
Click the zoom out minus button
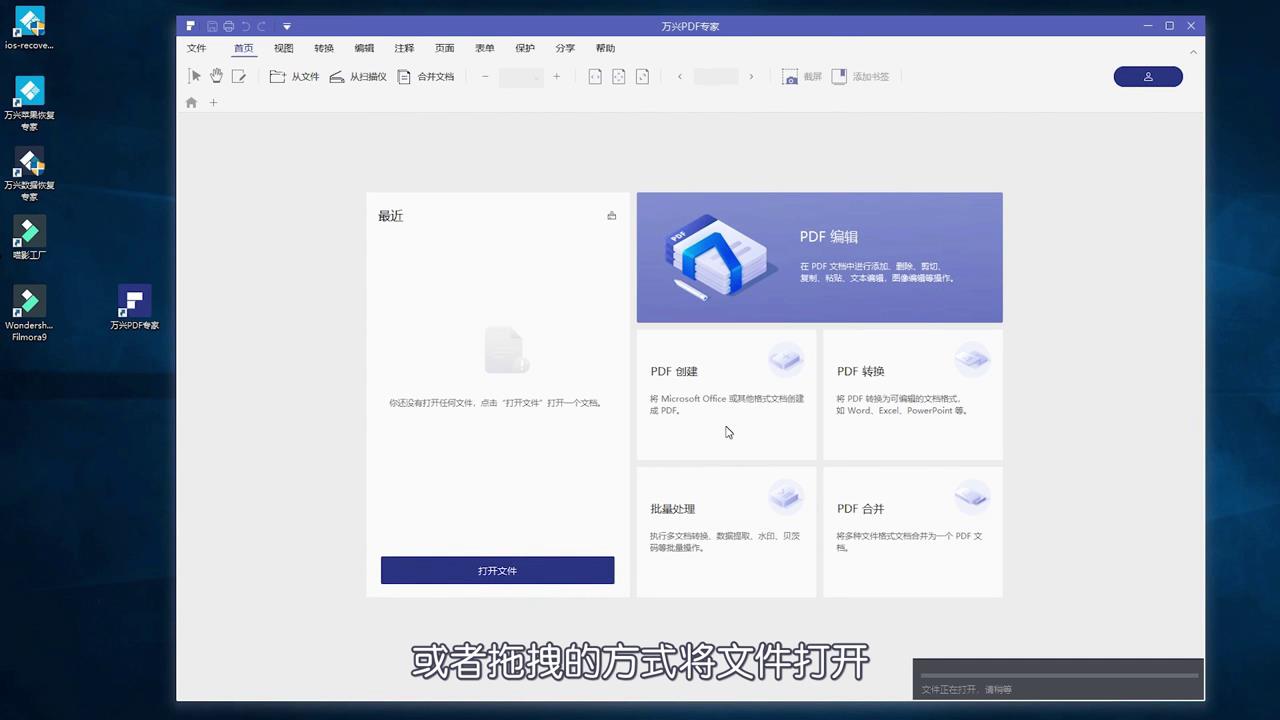485,76
